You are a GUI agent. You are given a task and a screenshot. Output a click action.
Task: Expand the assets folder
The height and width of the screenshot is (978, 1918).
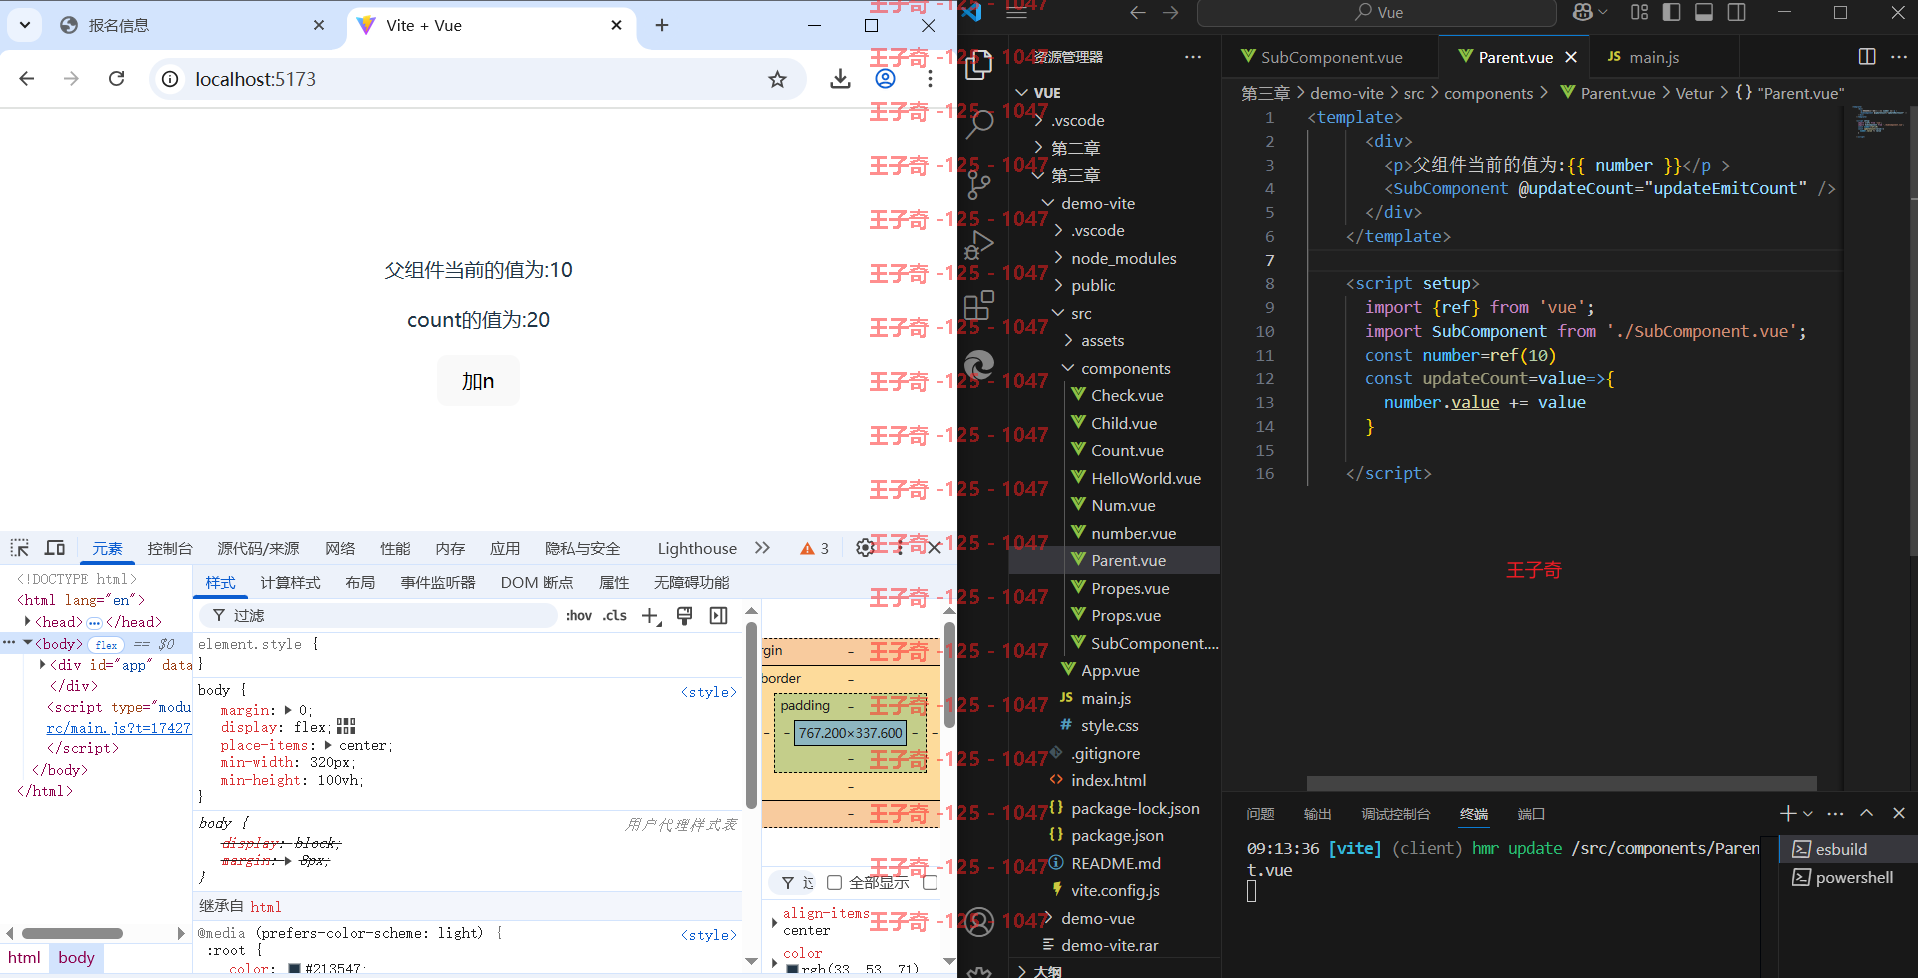pyautogui.click(x=1068, y=341)
